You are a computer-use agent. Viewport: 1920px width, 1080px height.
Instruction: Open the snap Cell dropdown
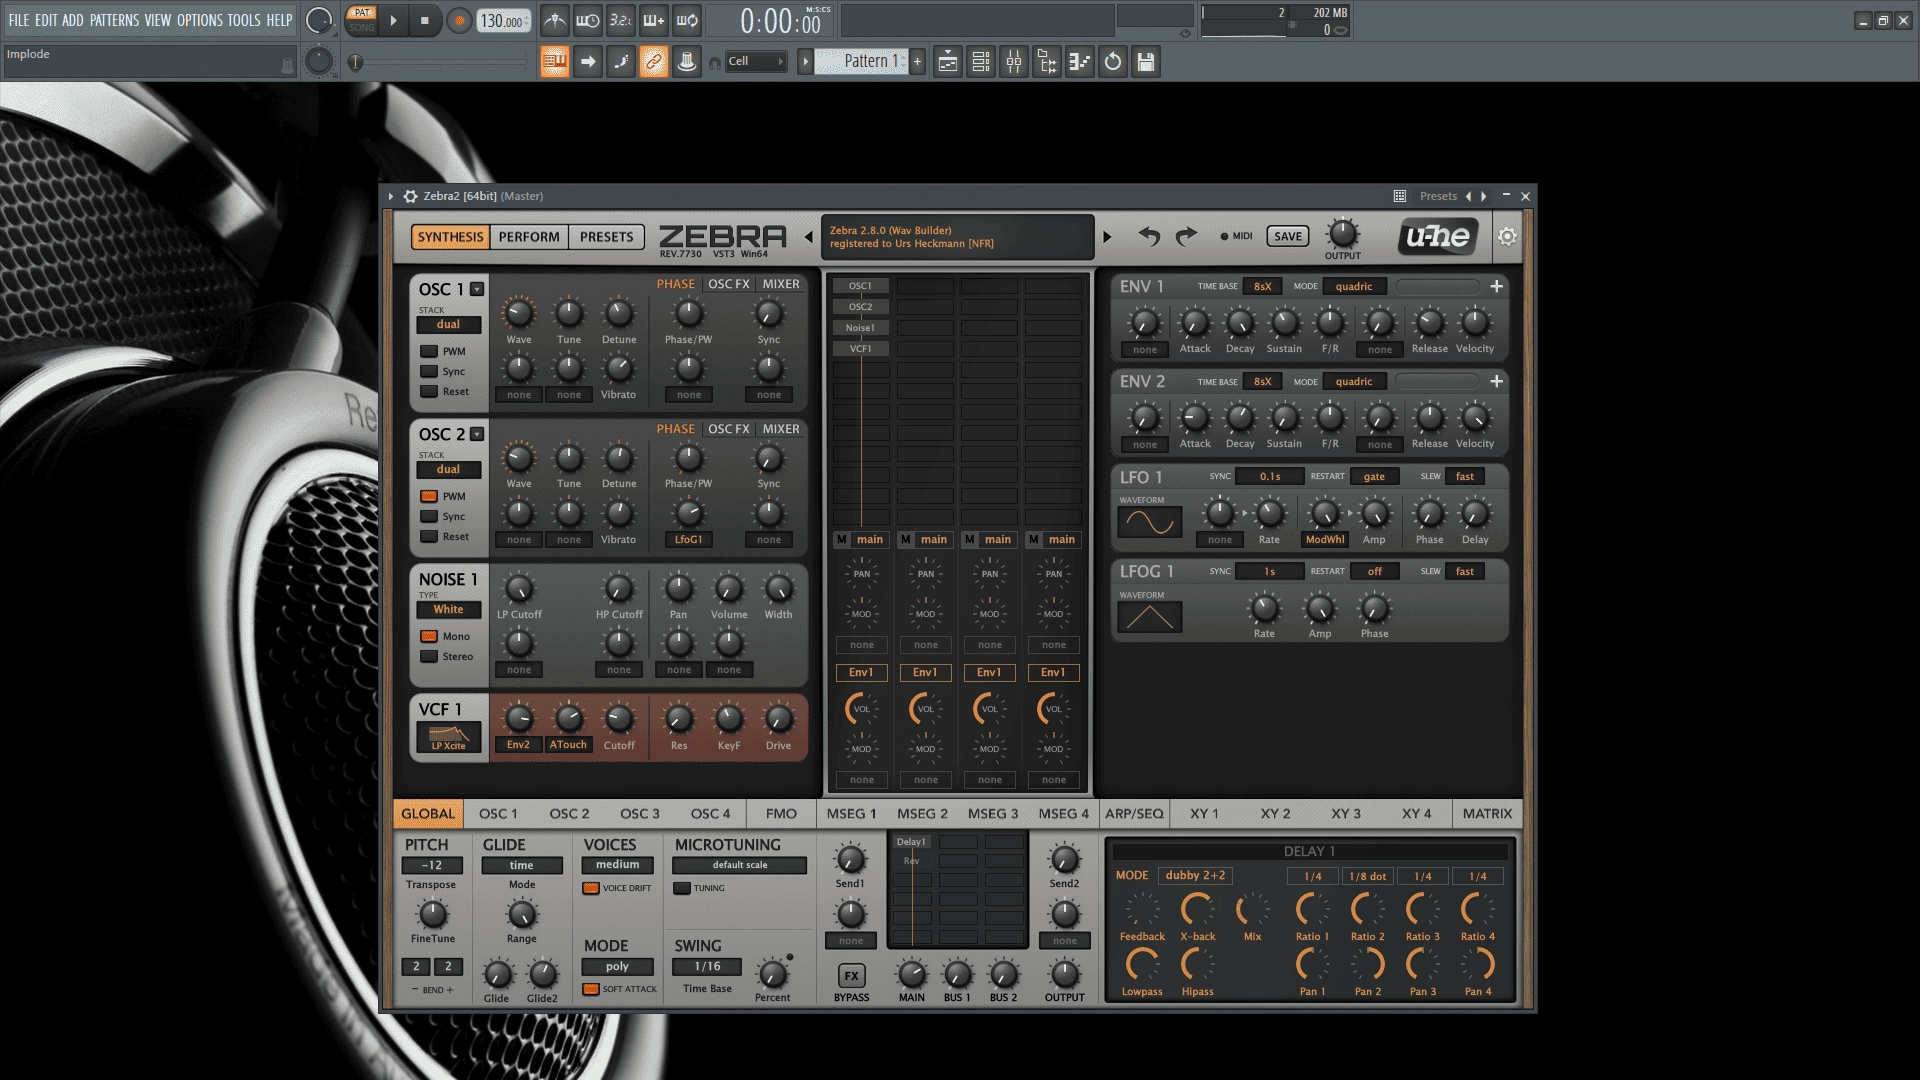click(755, 62)
